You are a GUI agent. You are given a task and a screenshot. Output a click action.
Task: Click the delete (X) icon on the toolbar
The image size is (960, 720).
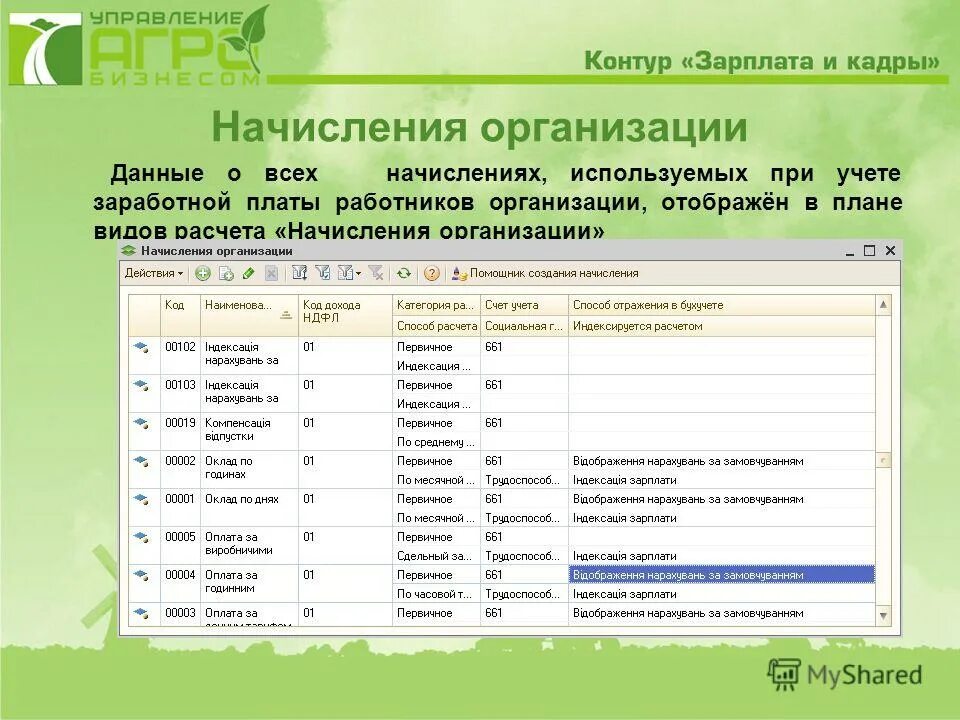(x=272, y=272)
